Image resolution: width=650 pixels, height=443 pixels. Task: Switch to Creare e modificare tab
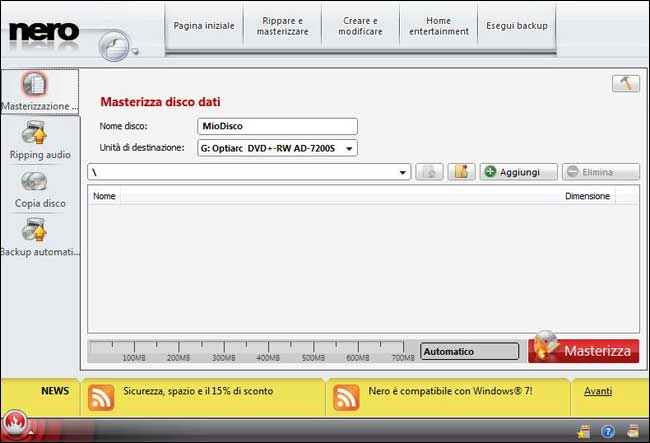(x=359, y=25)
